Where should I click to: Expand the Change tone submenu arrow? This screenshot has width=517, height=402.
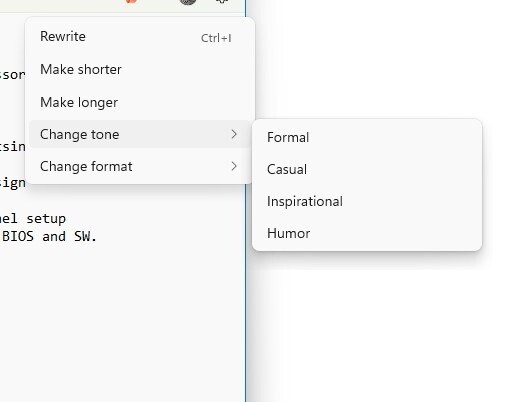click(234, 134)
